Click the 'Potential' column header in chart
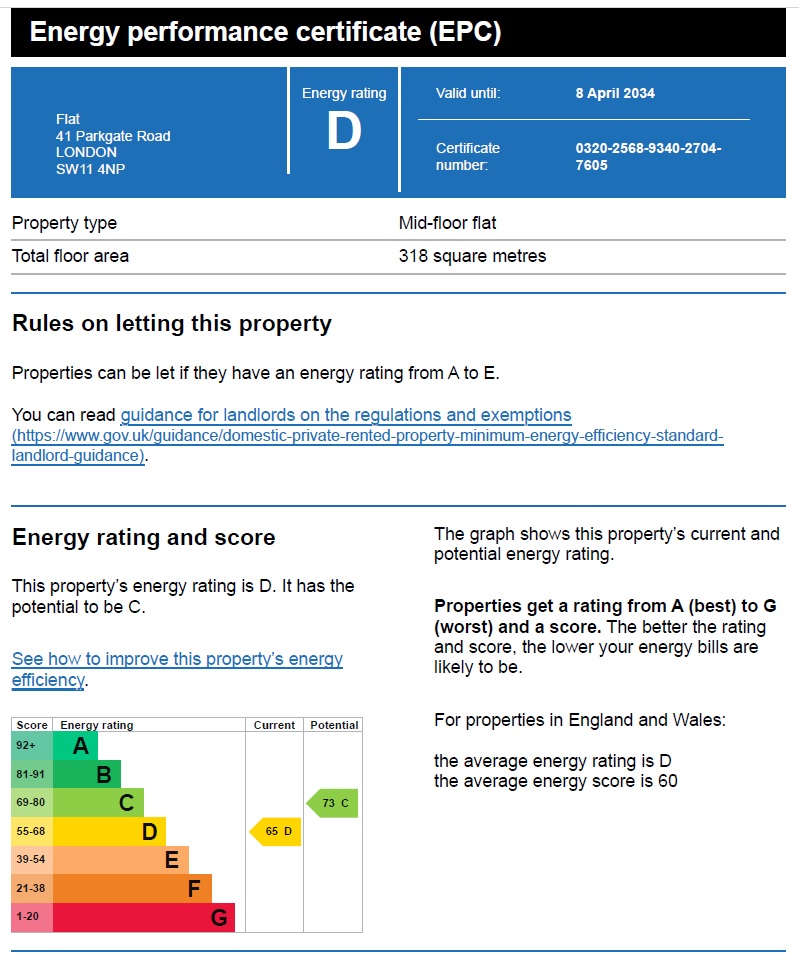This screenshot has width=799, height=963. tap(334, 725)
